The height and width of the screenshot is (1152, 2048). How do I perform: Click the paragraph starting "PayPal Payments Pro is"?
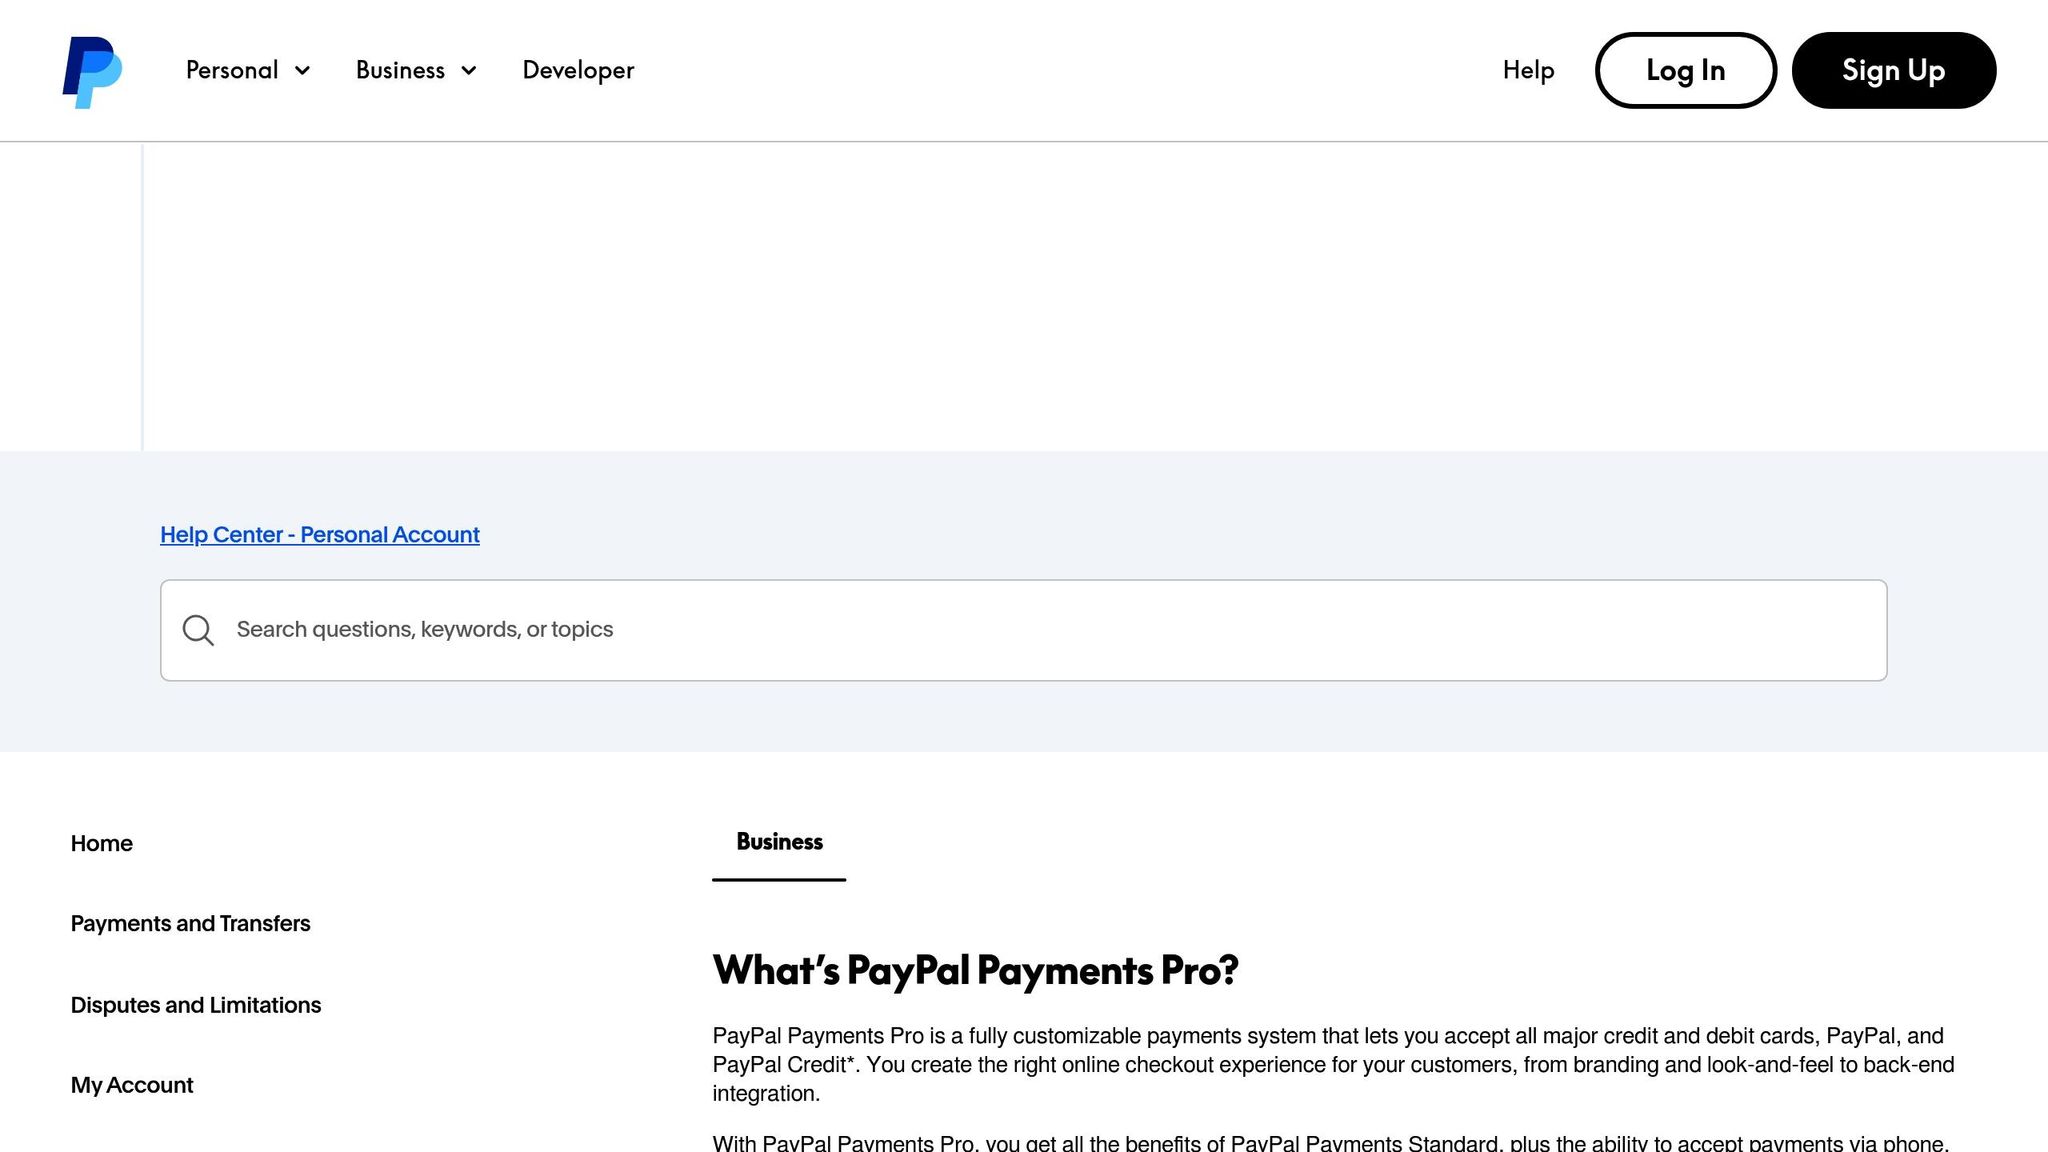[1333, 1065]
